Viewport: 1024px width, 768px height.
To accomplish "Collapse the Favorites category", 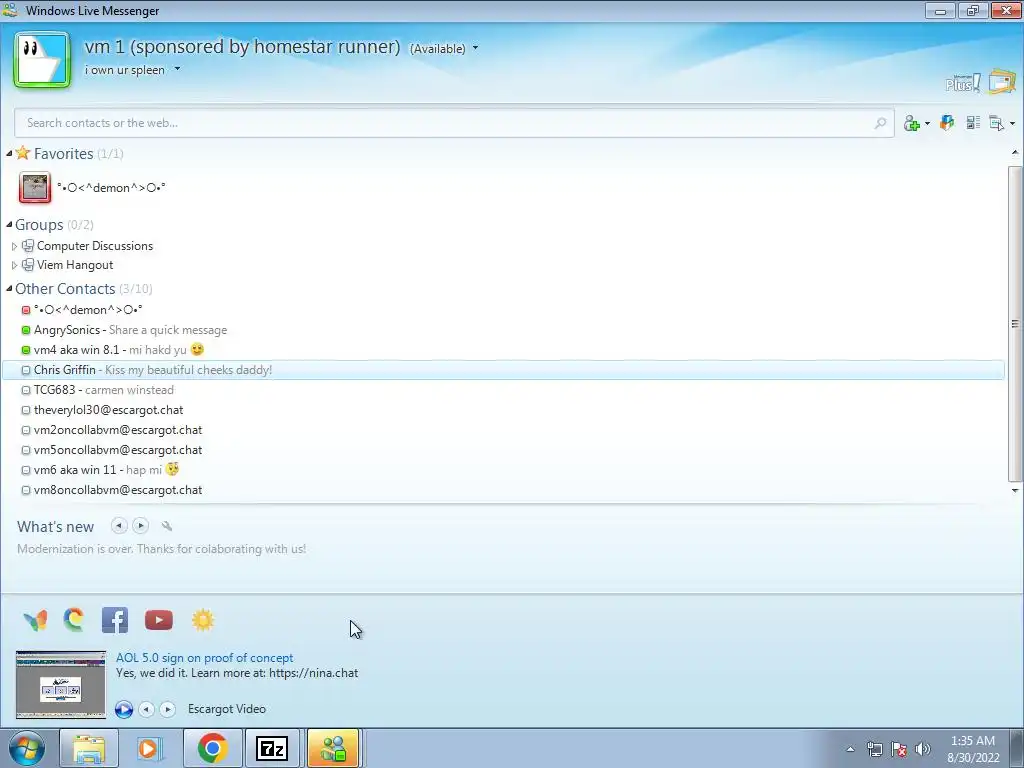I will [9, 153].
